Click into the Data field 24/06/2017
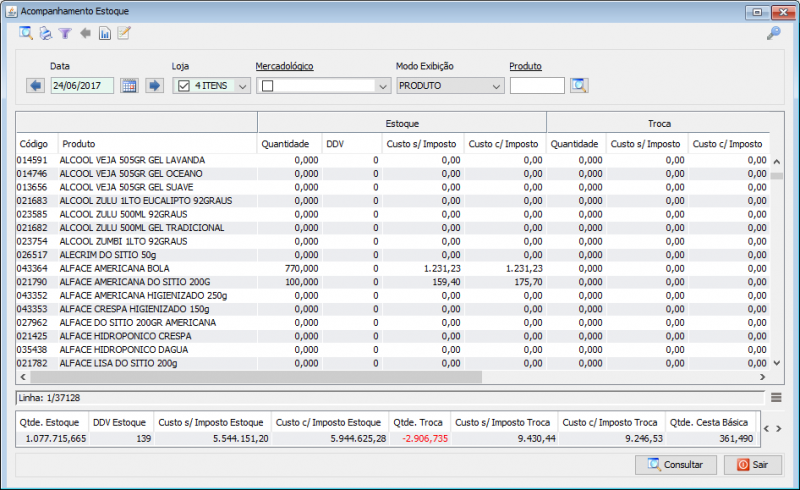The width and height of the screenshot is (800, 490). pyautogui.click(x=82, y=86)
